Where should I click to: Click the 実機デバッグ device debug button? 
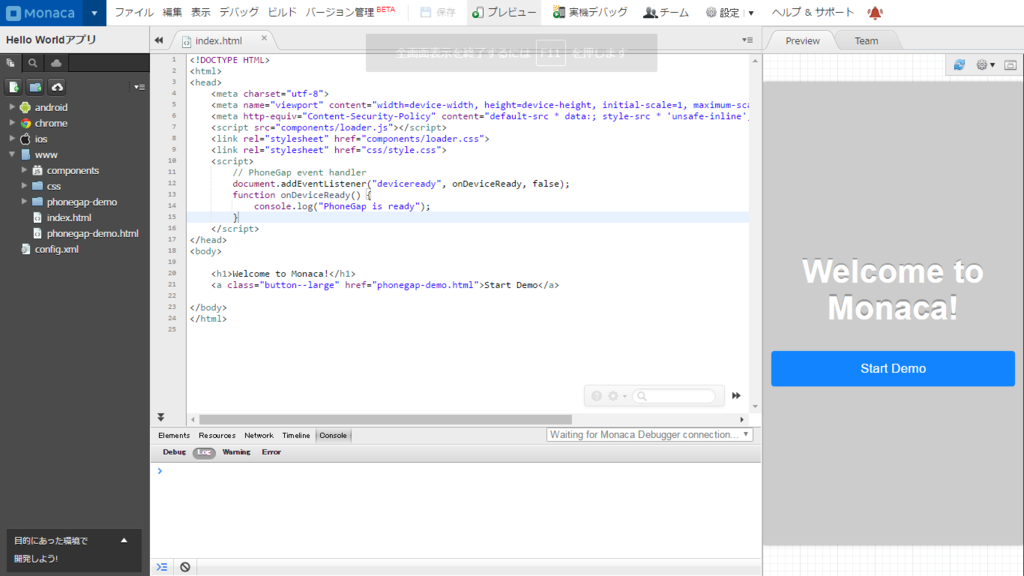point(590,12)
